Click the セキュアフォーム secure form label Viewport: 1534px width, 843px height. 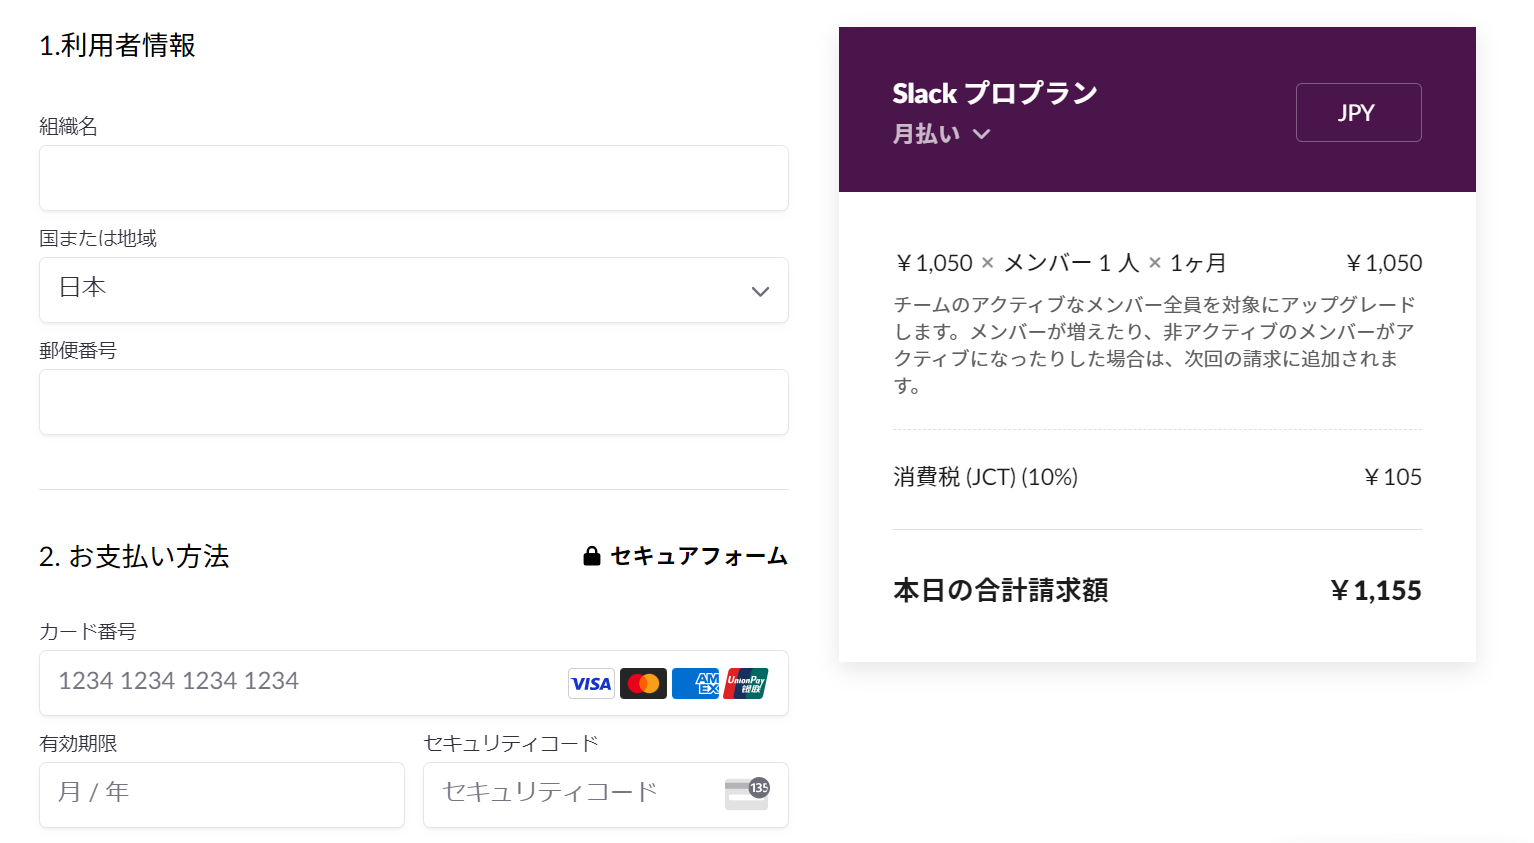click(699, 557)
